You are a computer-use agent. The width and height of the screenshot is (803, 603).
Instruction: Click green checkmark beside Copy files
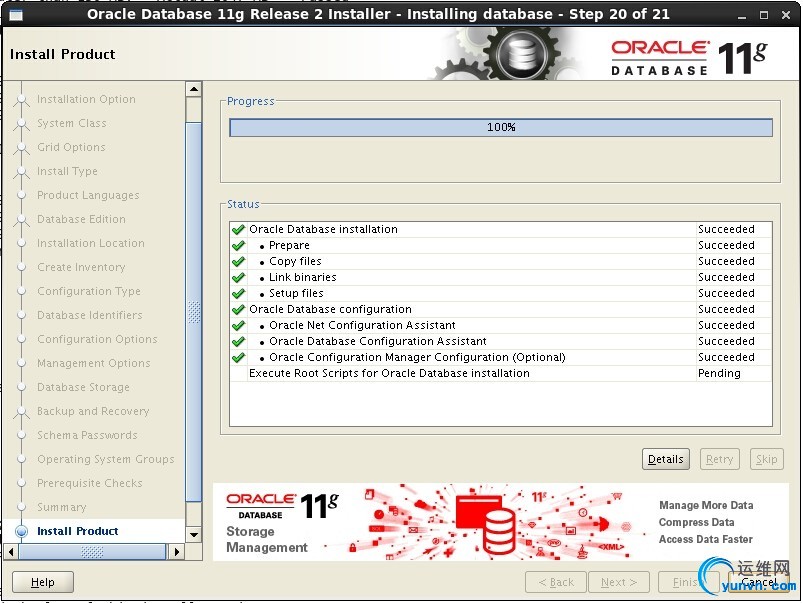pyautogui.click(x=238, y=261)
